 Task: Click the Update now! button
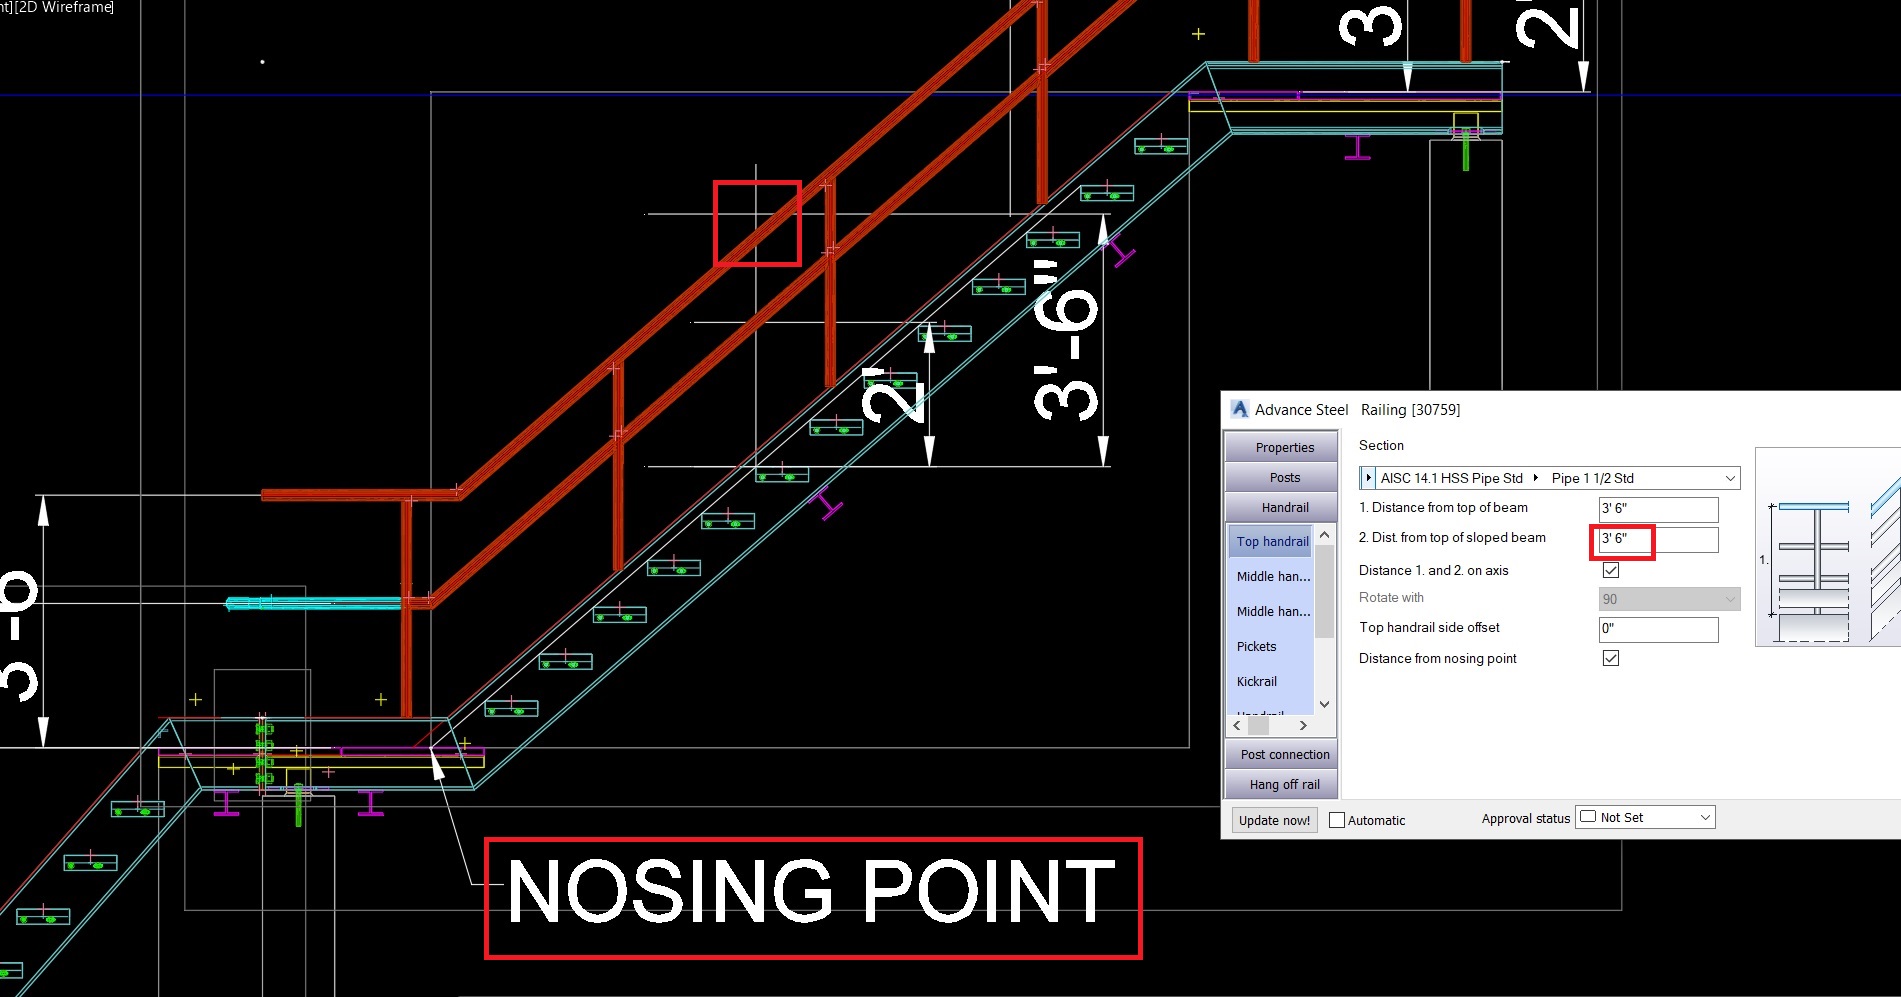pos(1274,820)
